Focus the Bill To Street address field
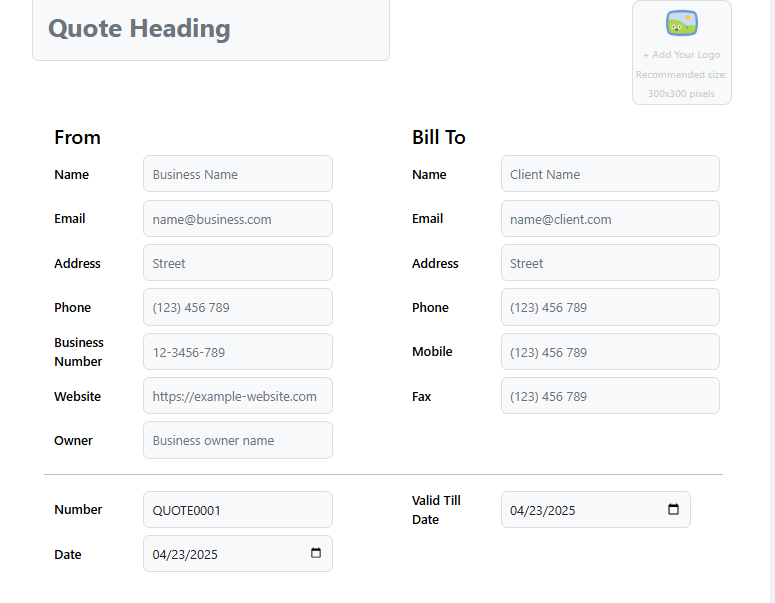This screenshot has height=603, width=775. (x=609, y=263)
